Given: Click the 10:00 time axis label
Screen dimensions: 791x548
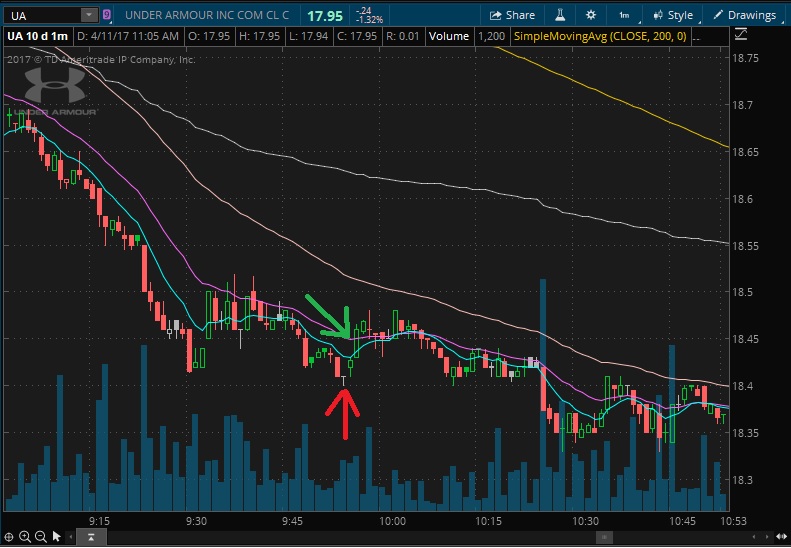Looking at the screenshot, I should coord(392,521).
